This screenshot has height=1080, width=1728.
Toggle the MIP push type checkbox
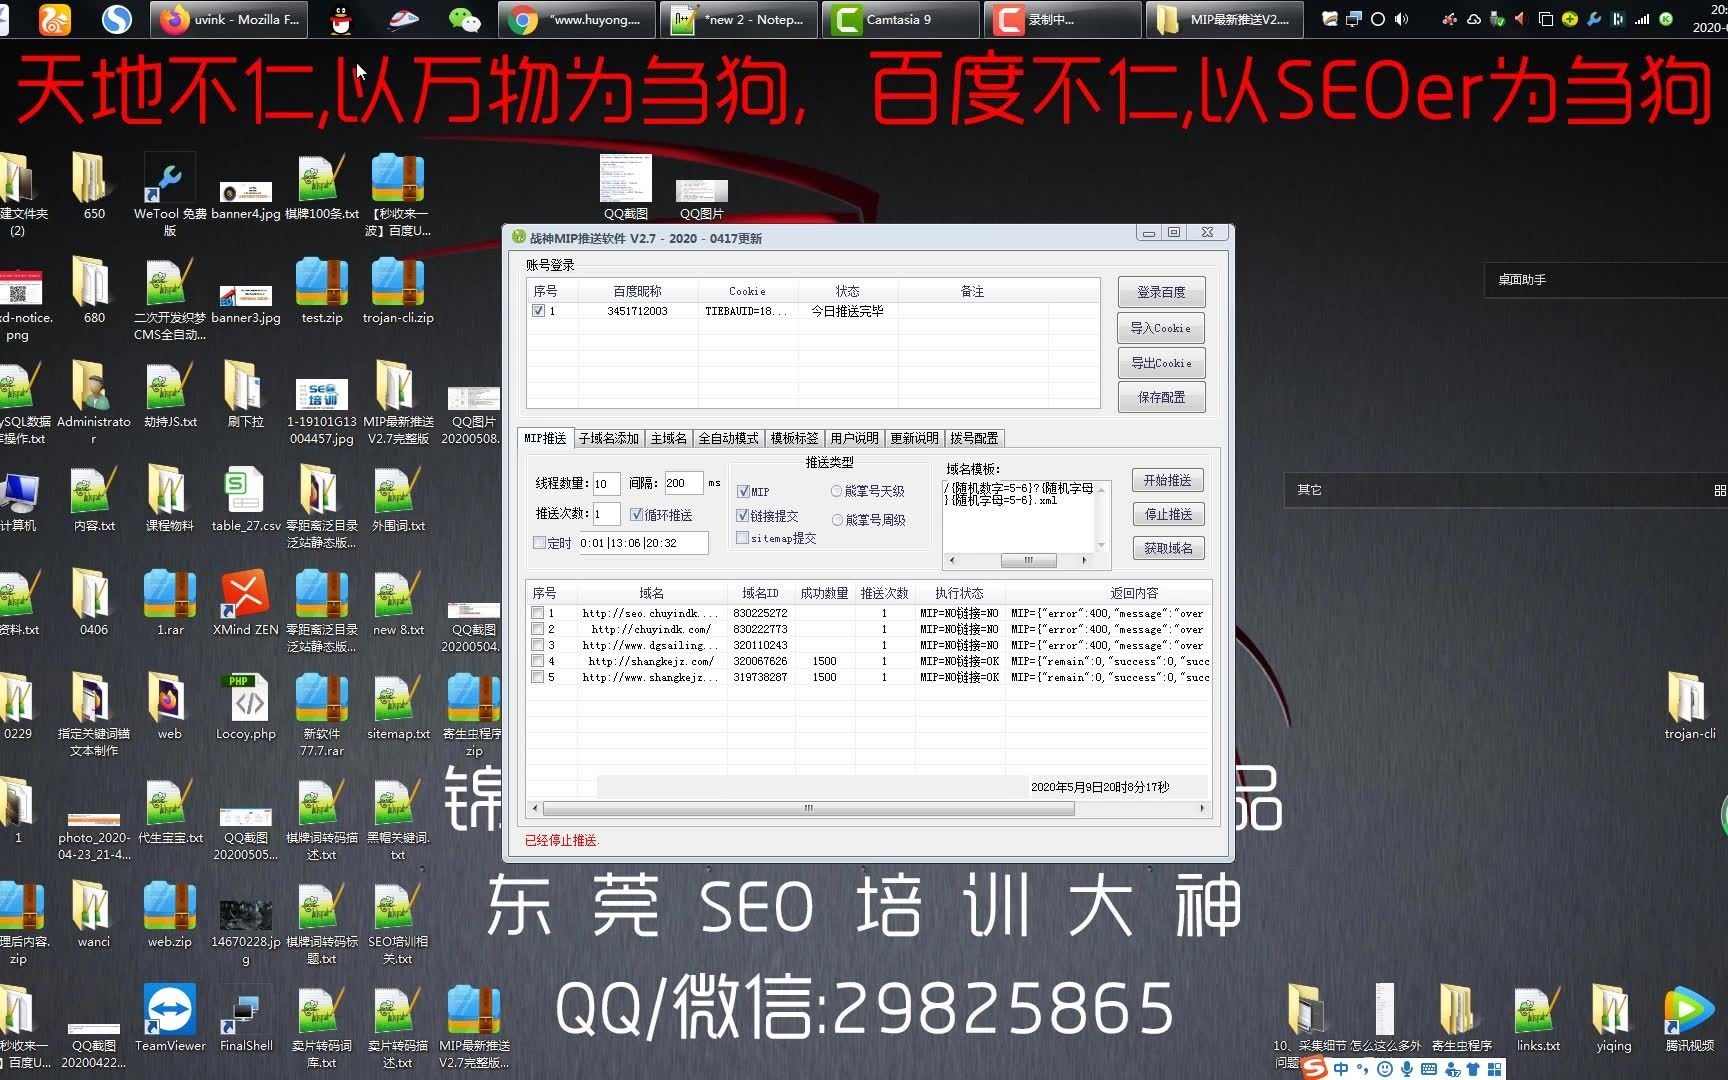click(743, 491)
